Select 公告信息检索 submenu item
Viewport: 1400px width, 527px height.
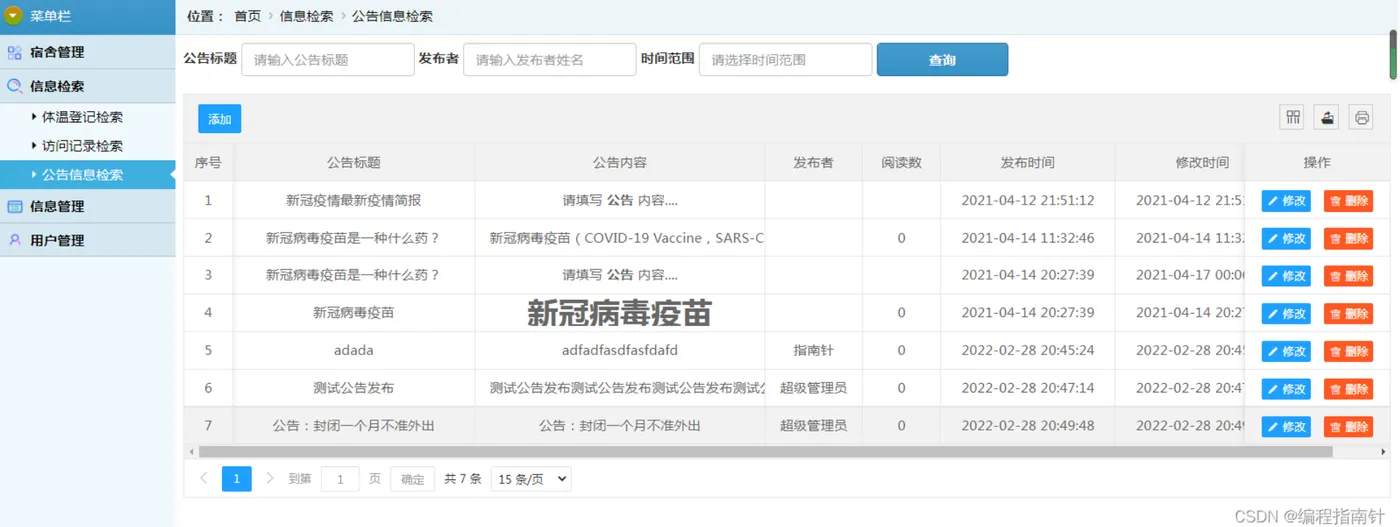click(88, 175)
